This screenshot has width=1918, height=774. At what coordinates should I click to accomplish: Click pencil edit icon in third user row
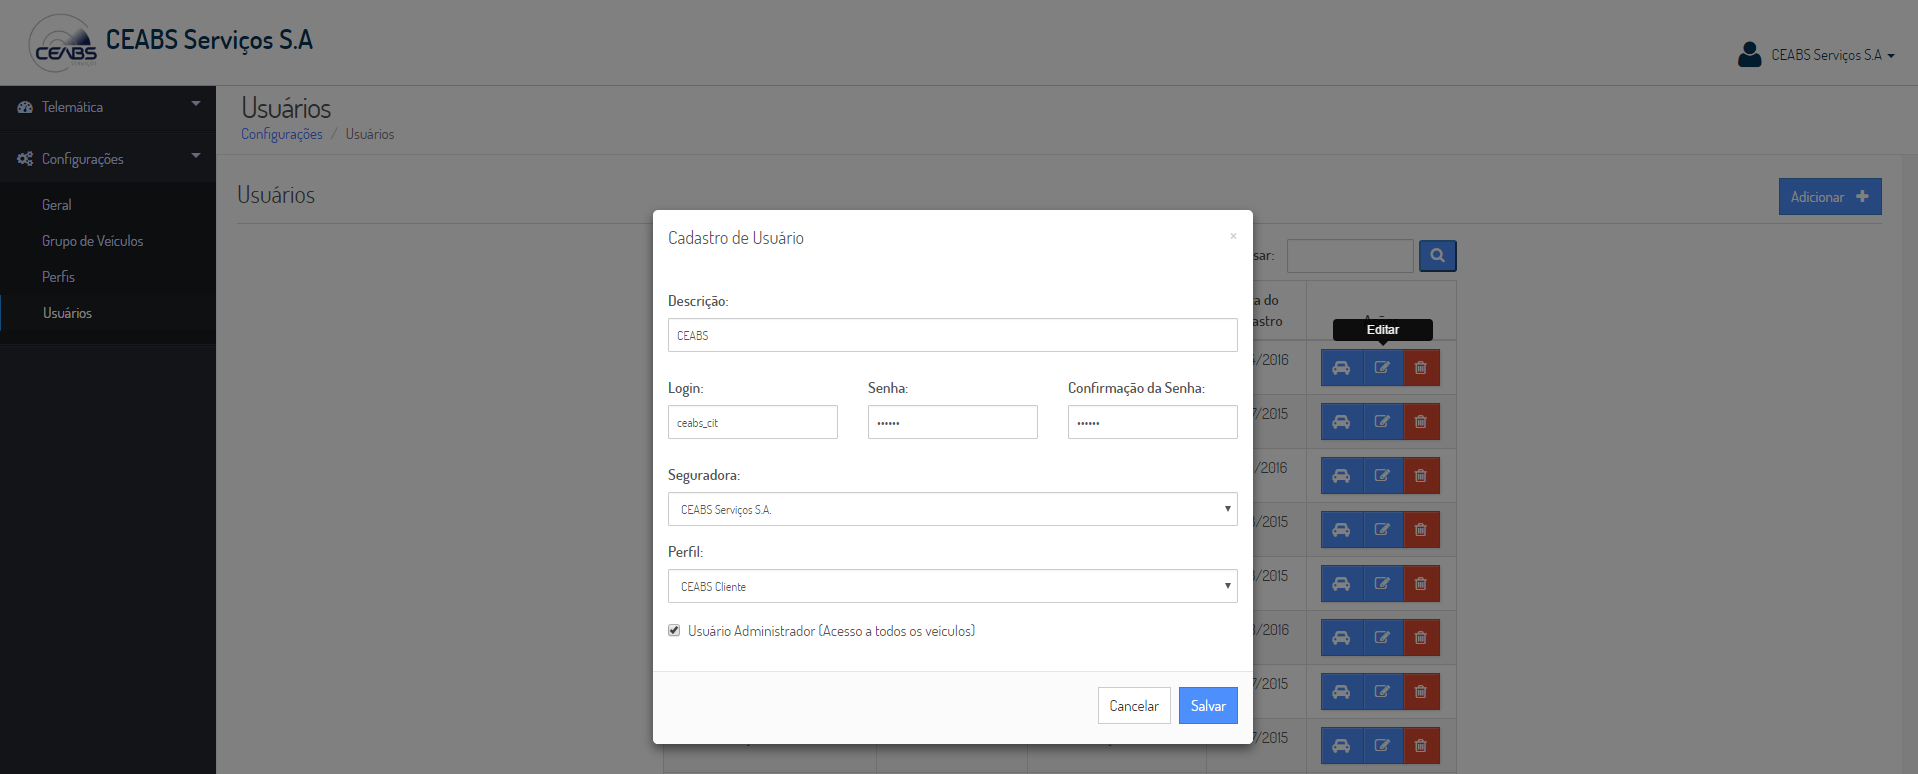pyautogui.click(x=1382, y=476)
